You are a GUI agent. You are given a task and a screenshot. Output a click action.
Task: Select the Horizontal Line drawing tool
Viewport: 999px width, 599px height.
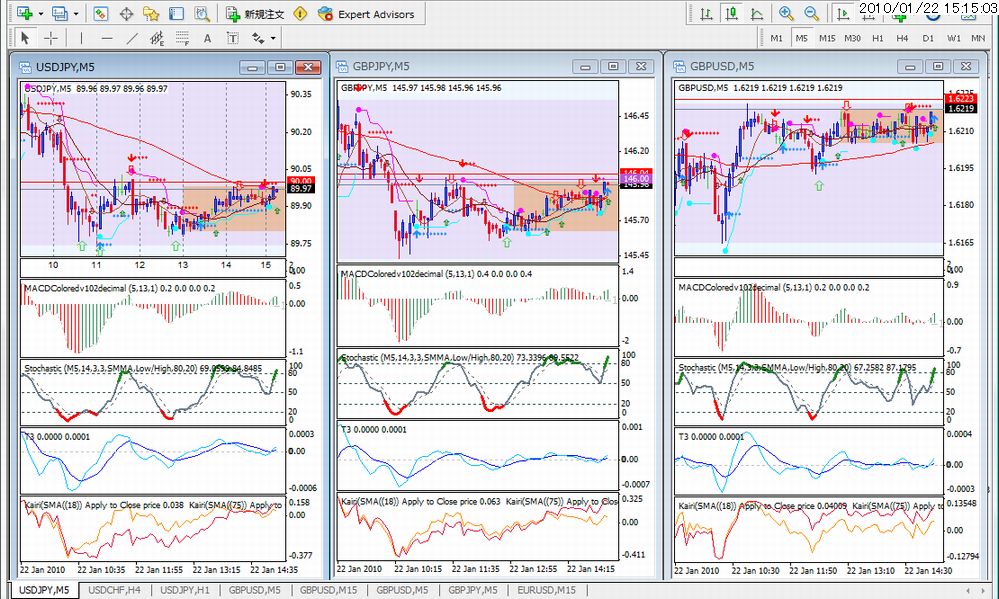point(106,38)
